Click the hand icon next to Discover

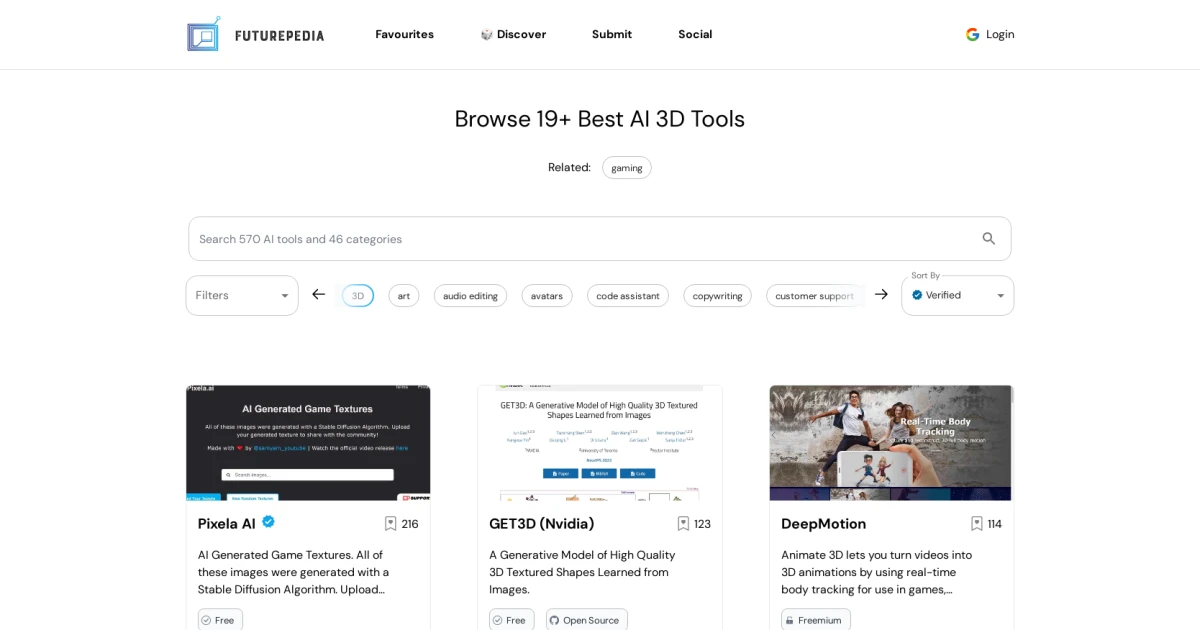(x=485, y=34)
